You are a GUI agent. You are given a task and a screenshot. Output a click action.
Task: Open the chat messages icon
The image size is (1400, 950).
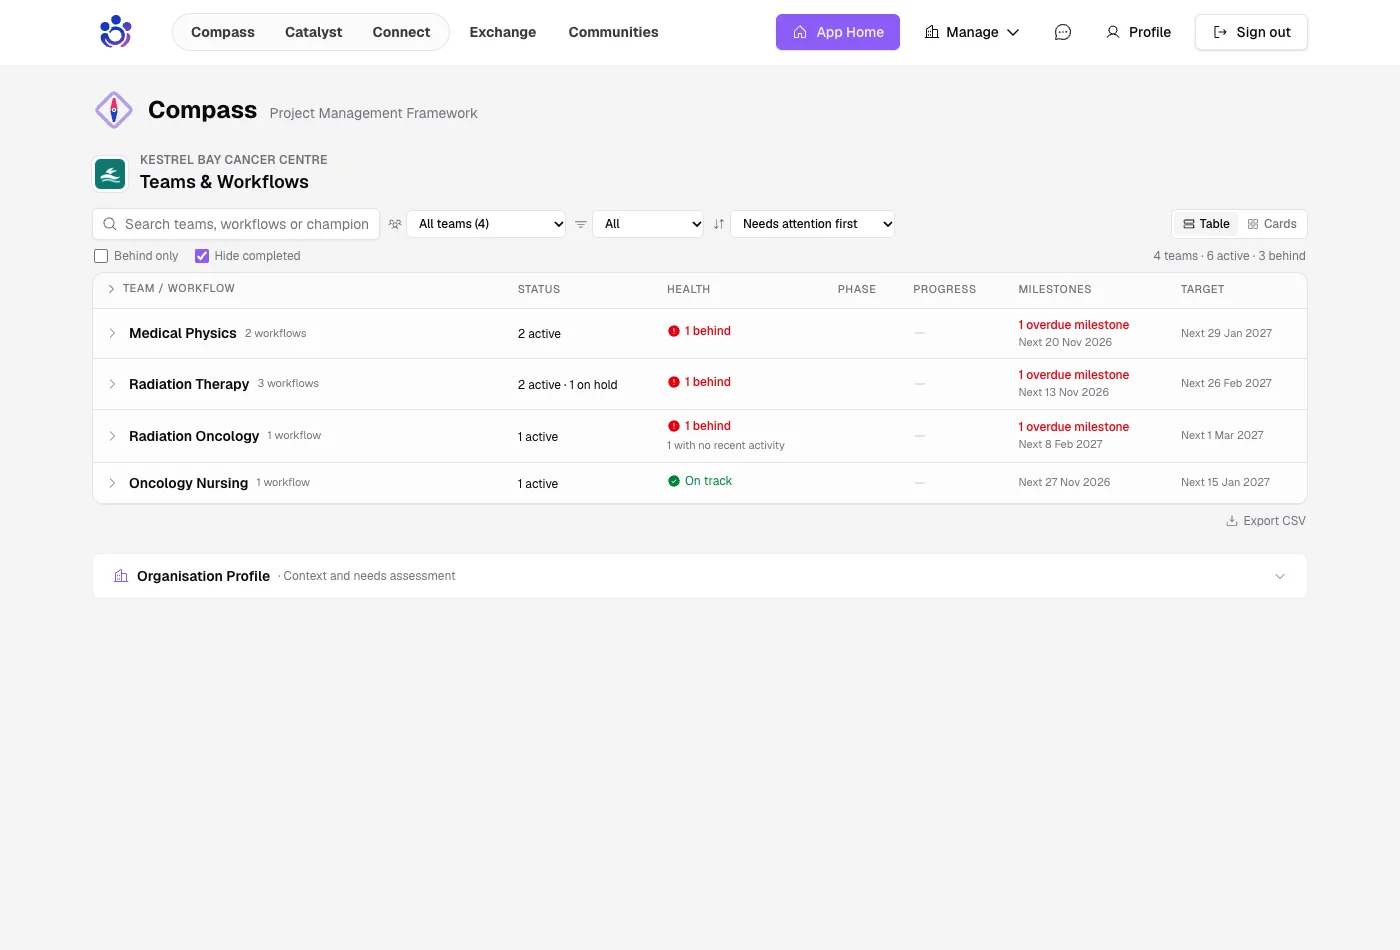pos(1063,32)
